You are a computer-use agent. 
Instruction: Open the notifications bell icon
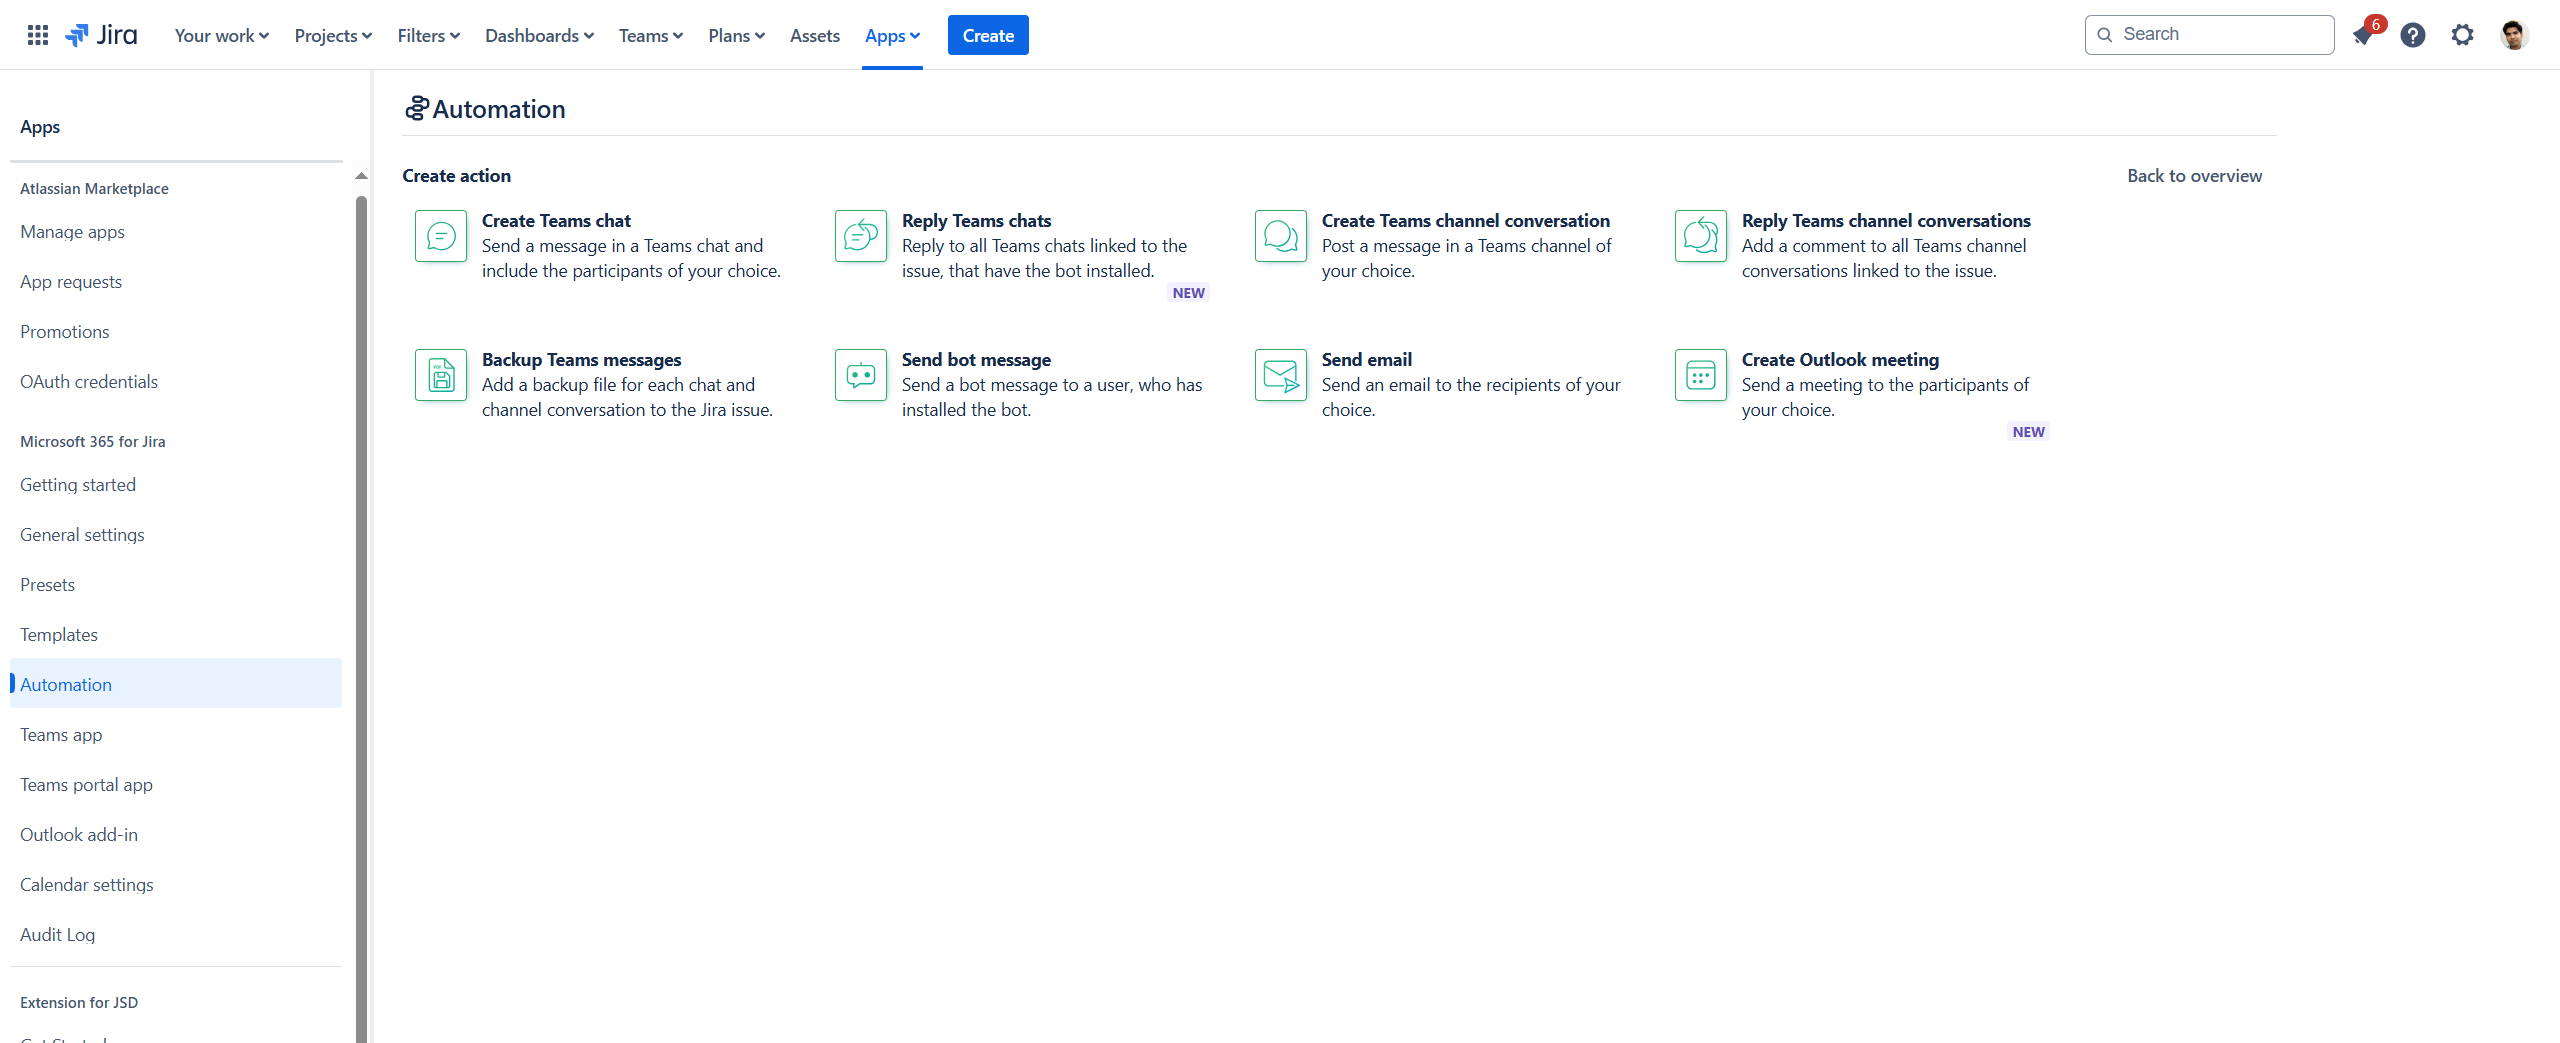tap(2364, 35)
